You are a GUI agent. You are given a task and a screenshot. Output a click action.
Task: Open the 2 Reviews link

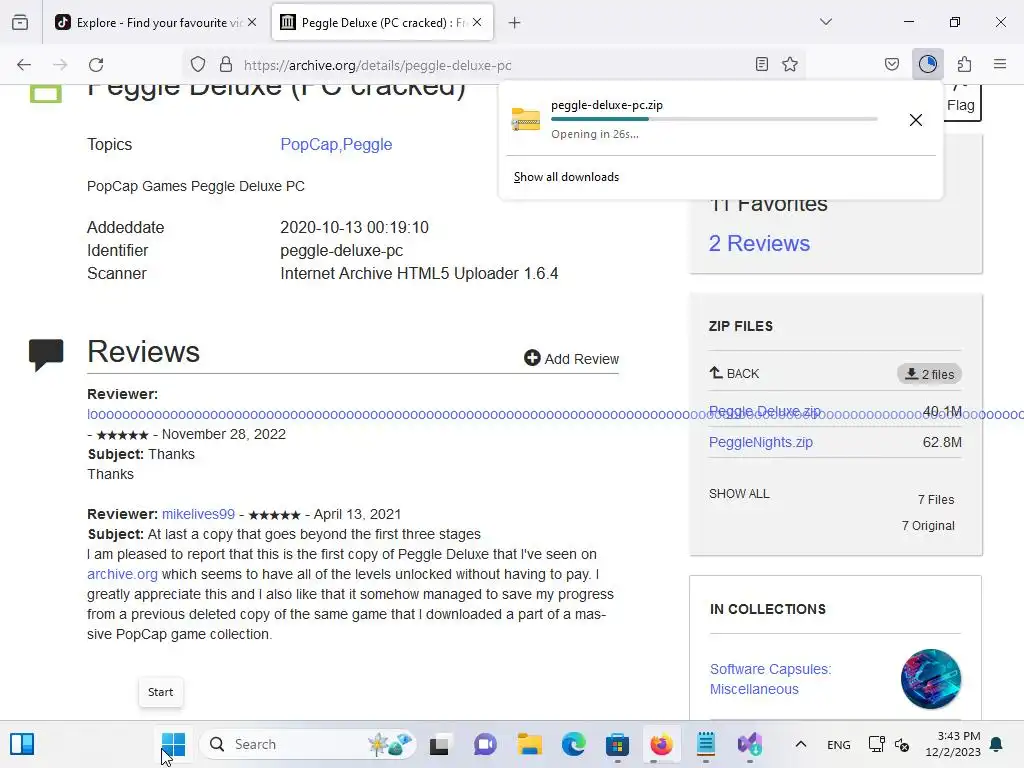(x=760, y=243)
